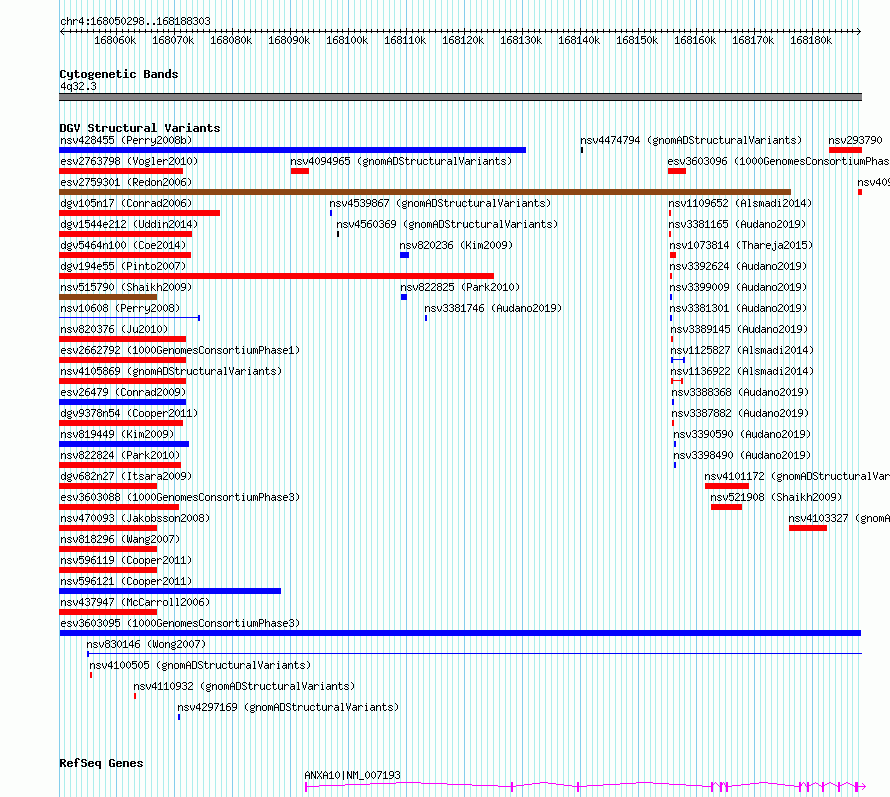This screenshot has height=797, width=890.
Task: Select nsv596121 (Cooper2011) label
Action: tap(126, 581)
